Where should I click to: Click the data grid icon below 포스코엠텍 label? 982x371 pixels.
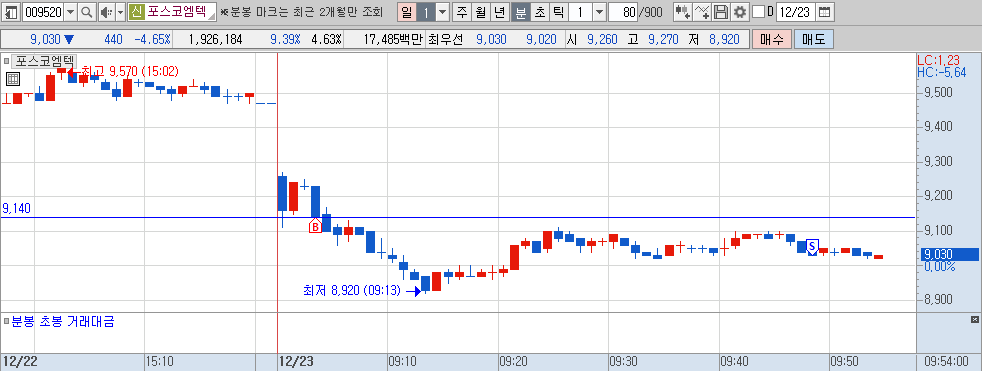[x=13, y=78]
